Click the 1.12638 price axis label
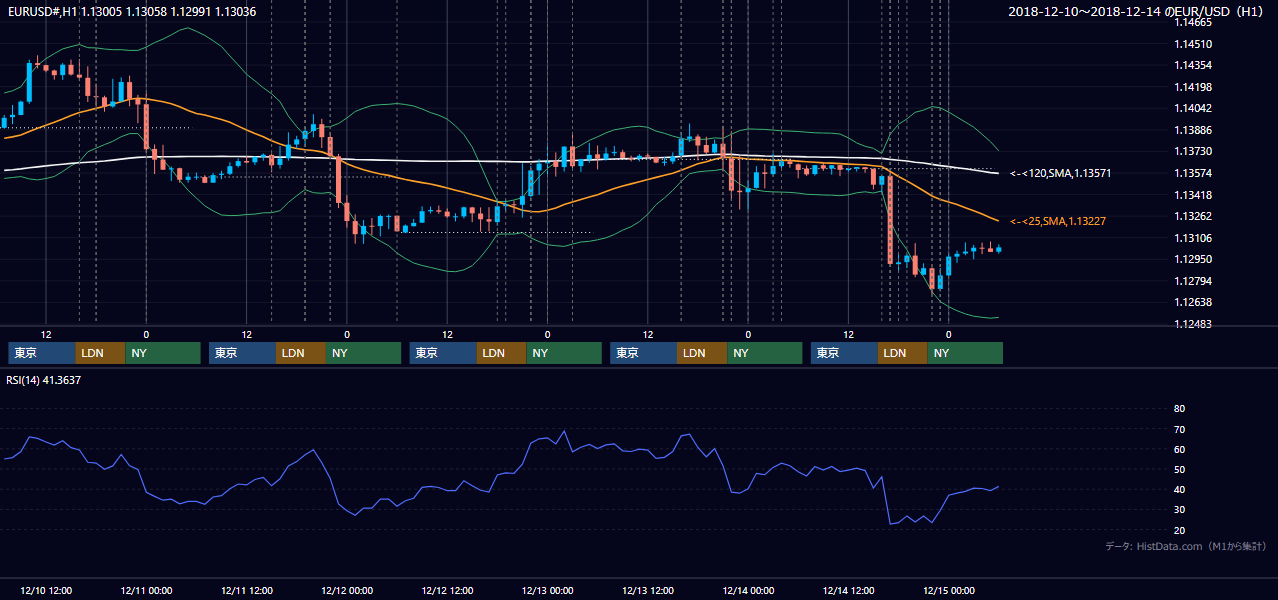The image size is (1278, 600). coord(1193,302)
